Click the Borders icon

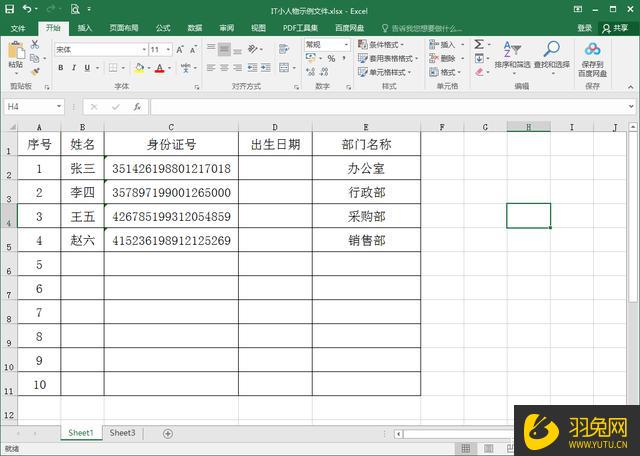(113, 68)
